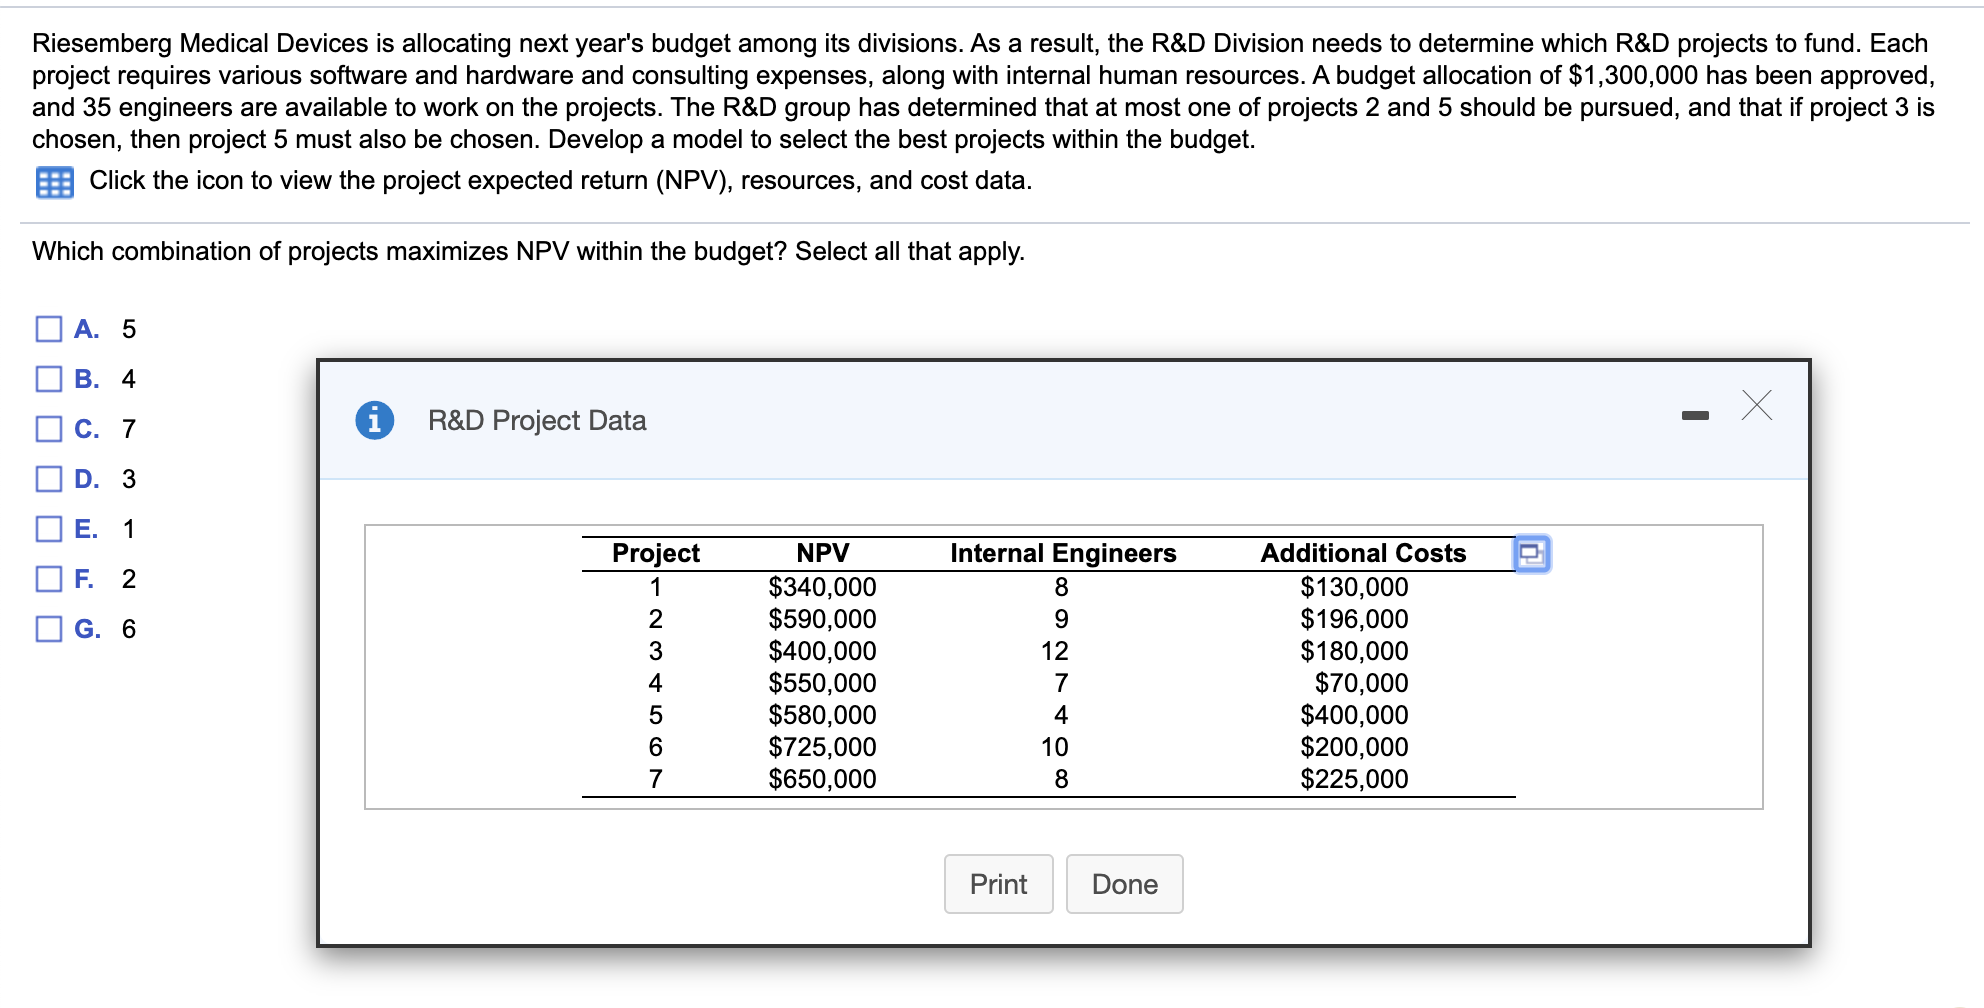The width and height of the screenshot is (1984, 1008).
Task: Check option C for project 7
Action: click(x=49, y=429)
